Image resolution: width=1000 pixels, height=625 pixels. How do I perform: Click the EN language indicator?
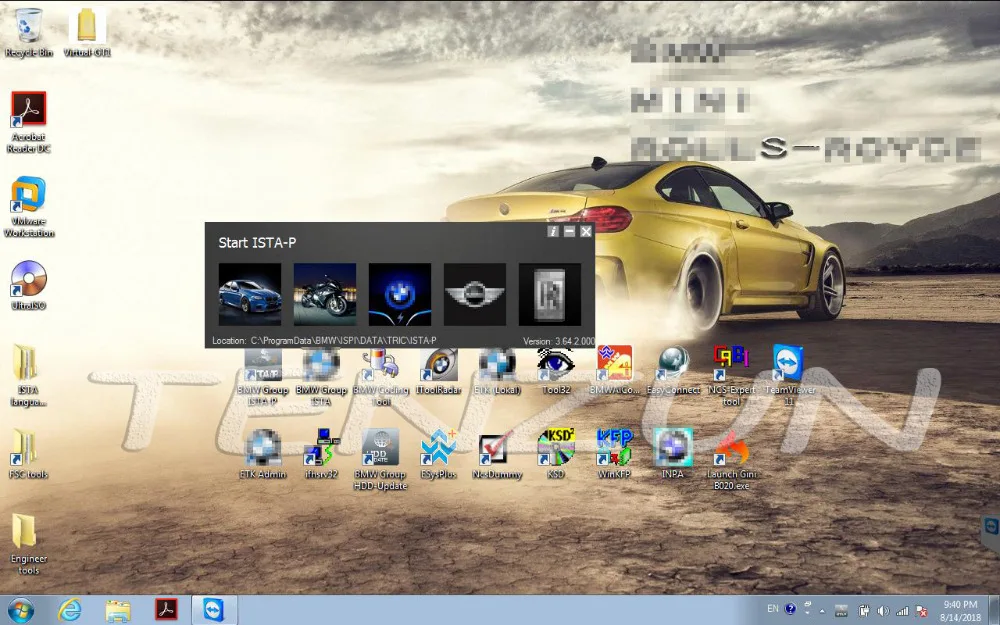(x=773, y=609)
